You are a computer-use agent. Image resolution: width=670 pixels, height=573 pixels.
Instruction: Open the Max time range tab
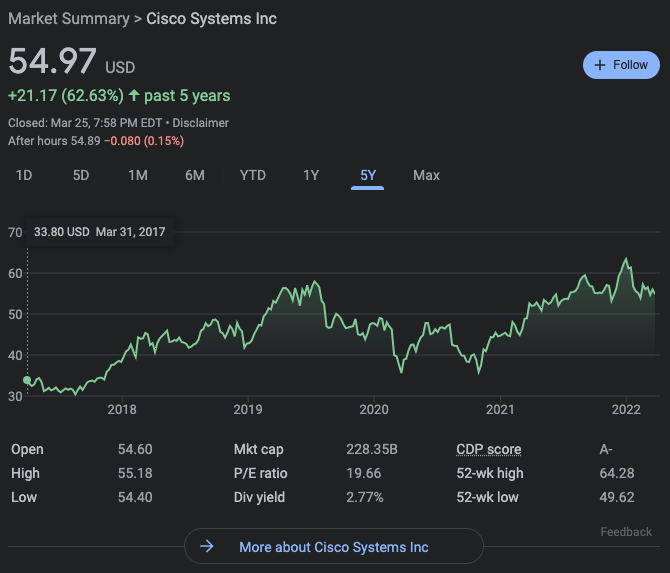point(426,175)
